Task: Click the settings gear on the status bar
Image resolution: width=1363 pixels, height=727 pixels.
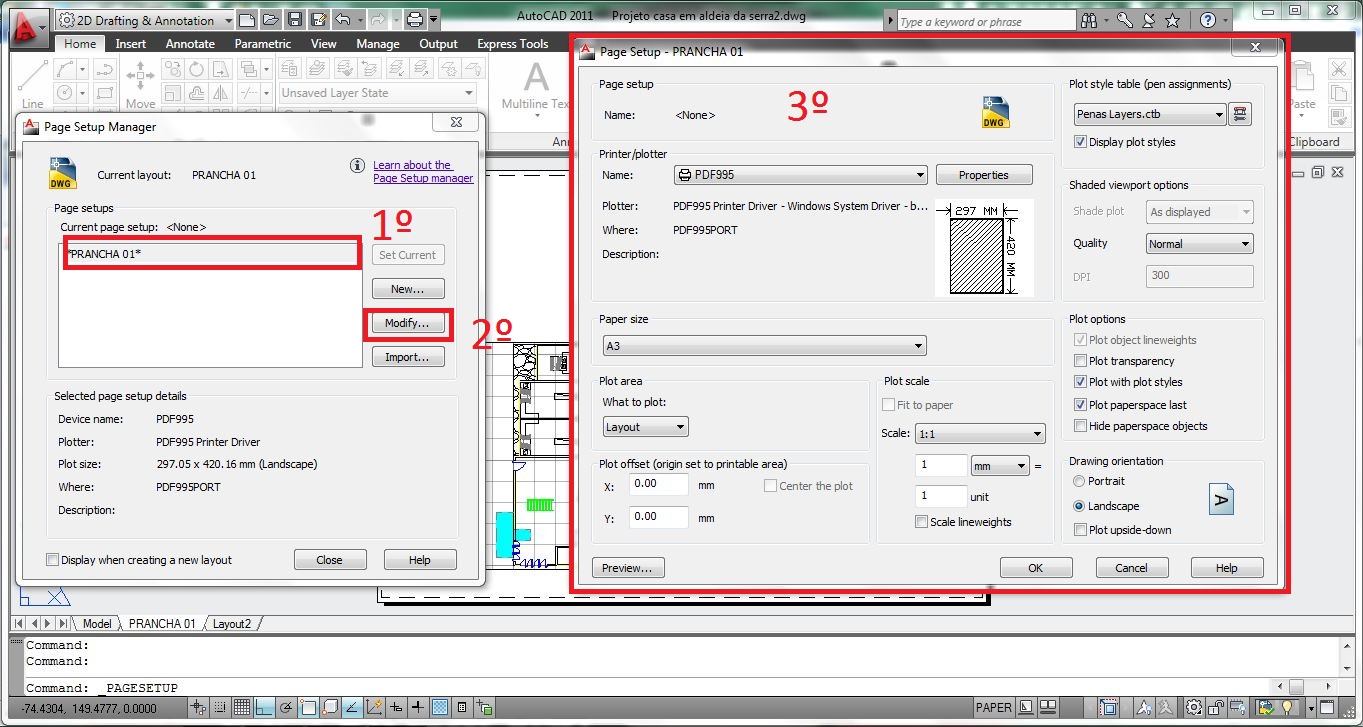Action: (x=1194, y=708)
